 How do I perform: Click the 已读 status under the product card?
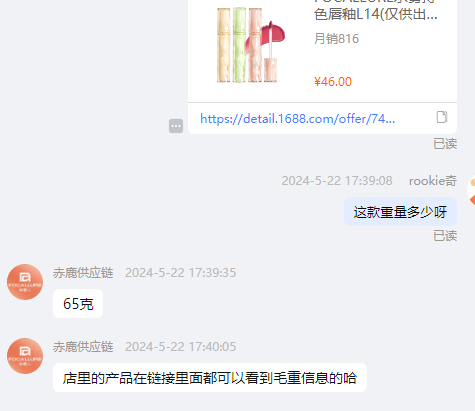point(445,144)
